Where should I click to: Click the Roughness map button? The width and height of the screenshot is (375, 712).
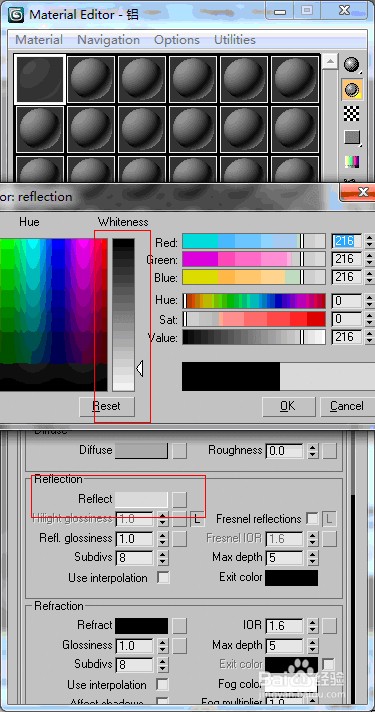pyautogui.click(x=330, y=451)
